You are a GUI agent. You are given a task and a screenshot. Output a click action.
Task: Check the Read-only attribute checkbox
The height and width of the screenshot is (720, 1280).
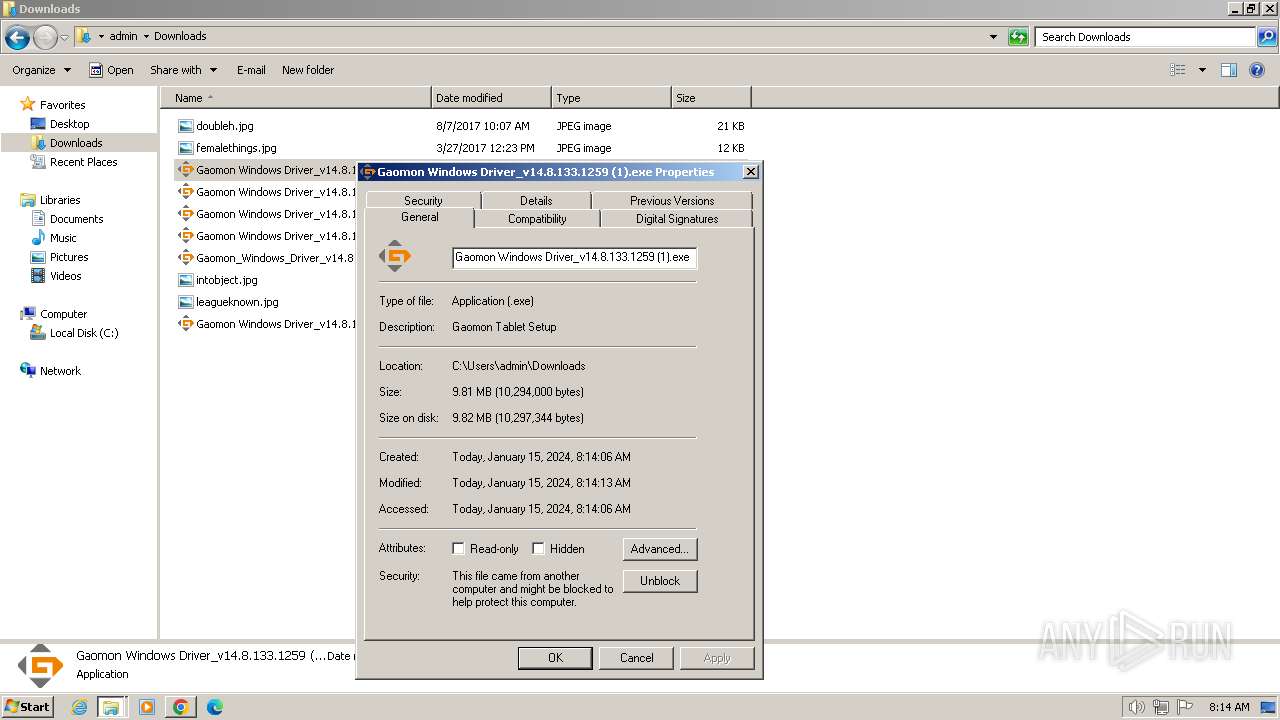click(458, 548)
